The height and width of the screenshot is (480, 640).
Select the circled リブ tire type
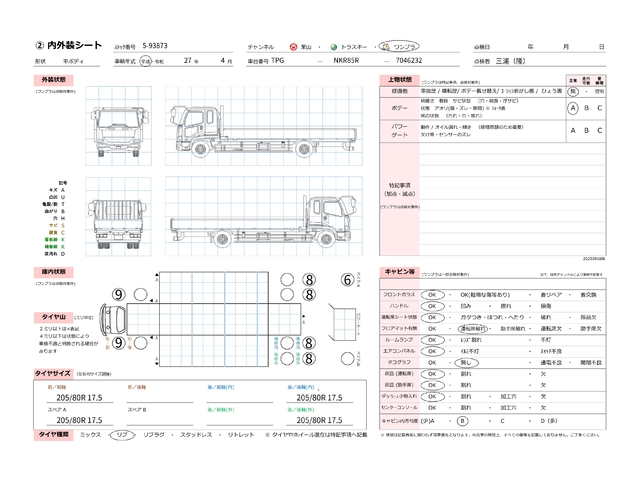pyautogui.click(x=122, y=437)
